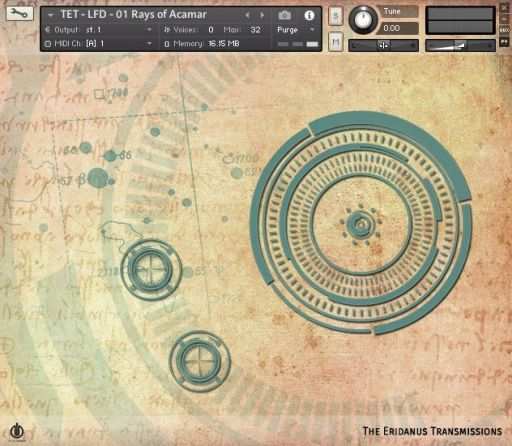The width and height of the screenshot is (512, 446).
Task: Minimize instrument view with the minus button
Action: point(504,19)
